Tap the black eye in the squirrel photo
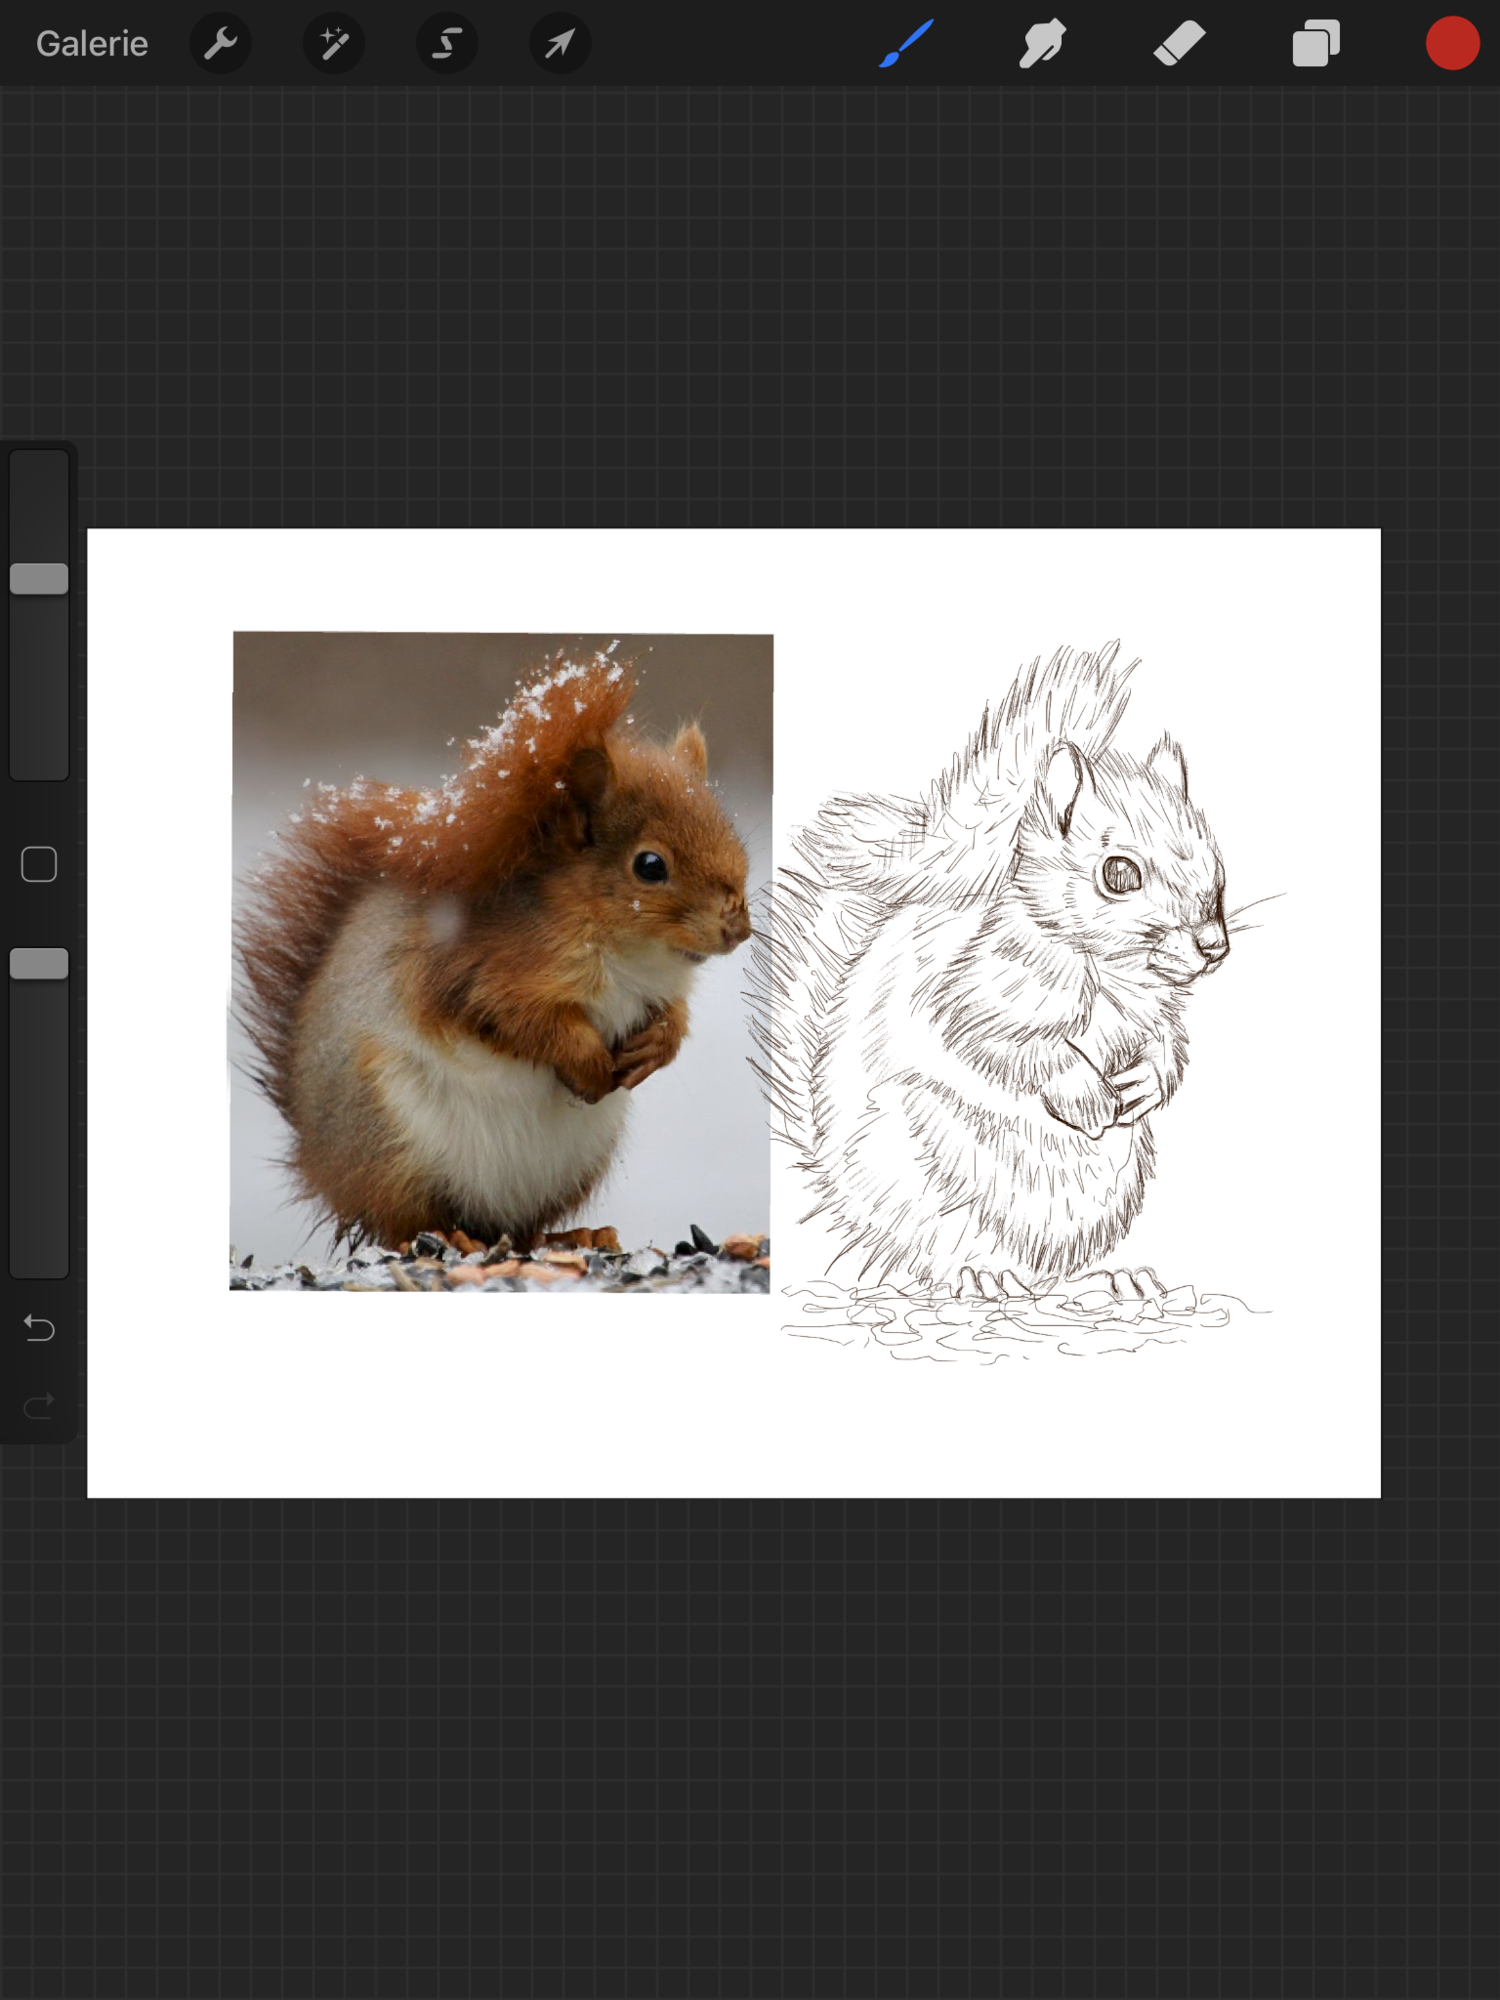The image size is (1500, 2000). click(x=650, y=865)
